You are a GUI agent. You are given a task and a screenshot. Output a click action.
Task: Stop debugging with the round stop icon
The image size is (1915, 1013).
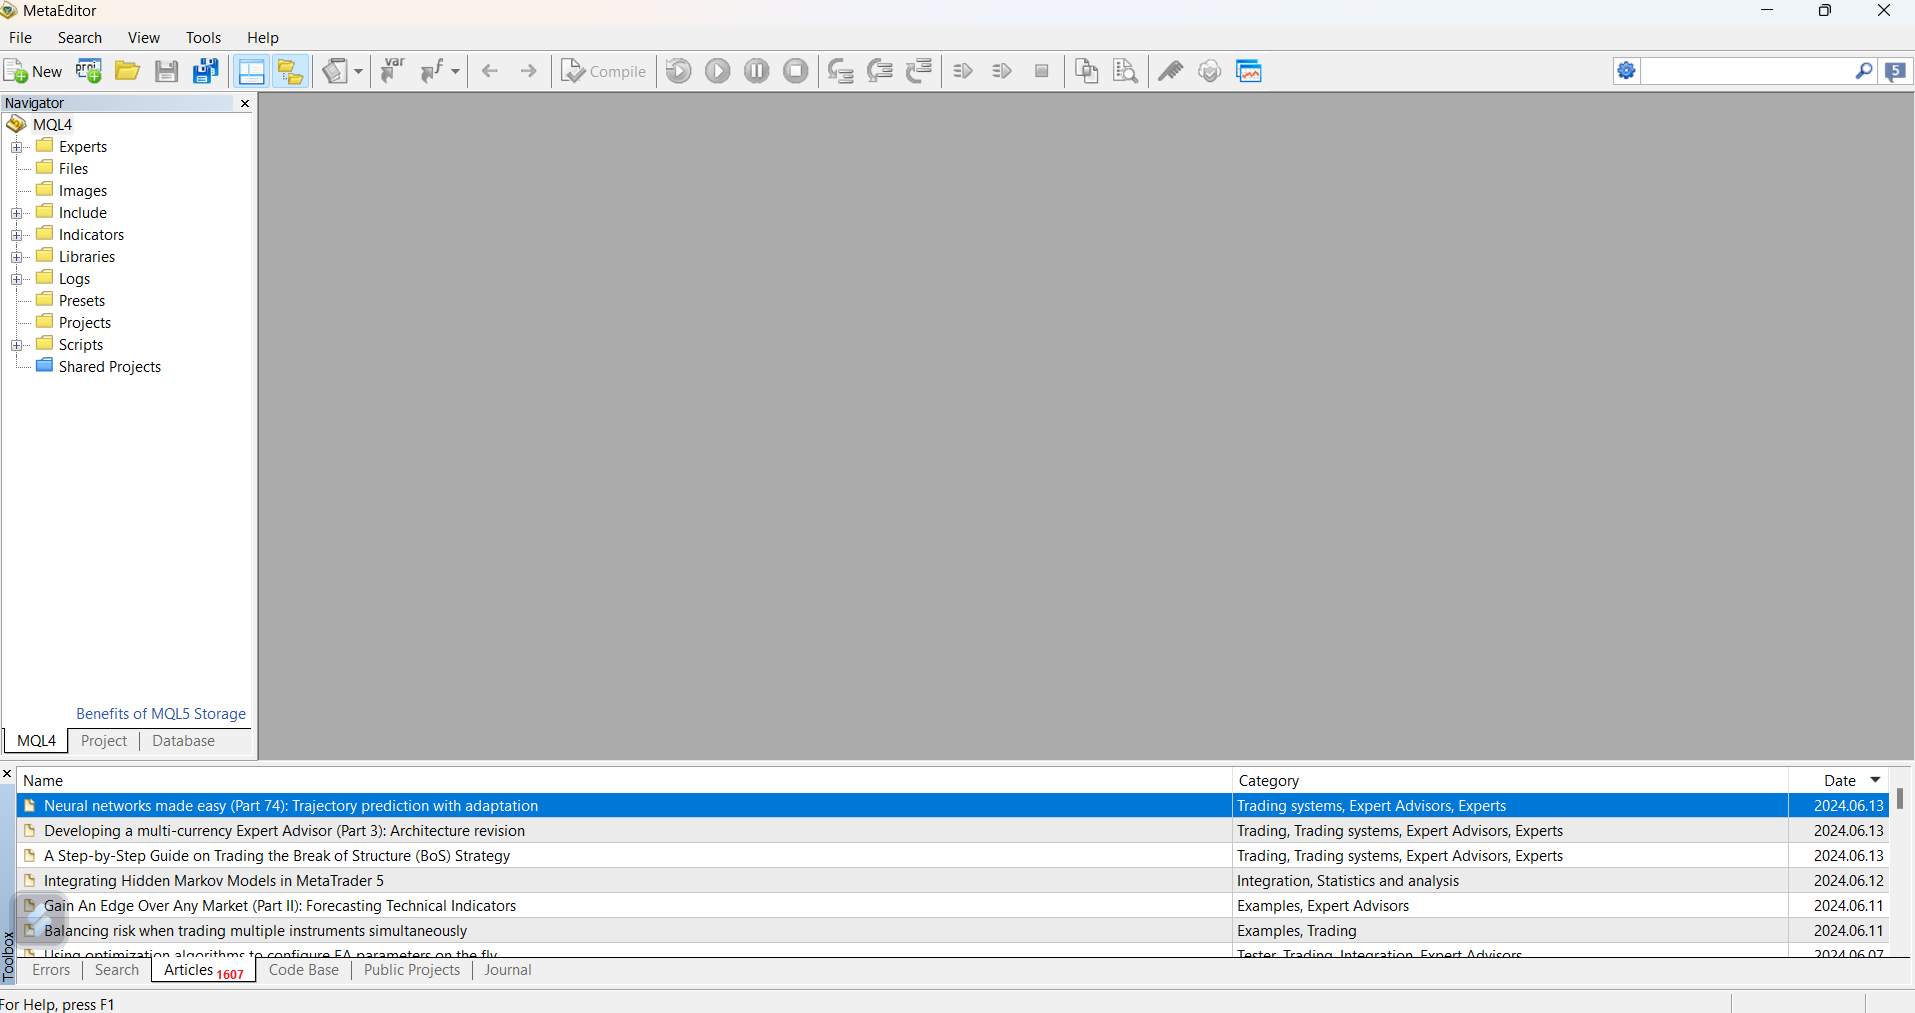[x=796, y=71]
